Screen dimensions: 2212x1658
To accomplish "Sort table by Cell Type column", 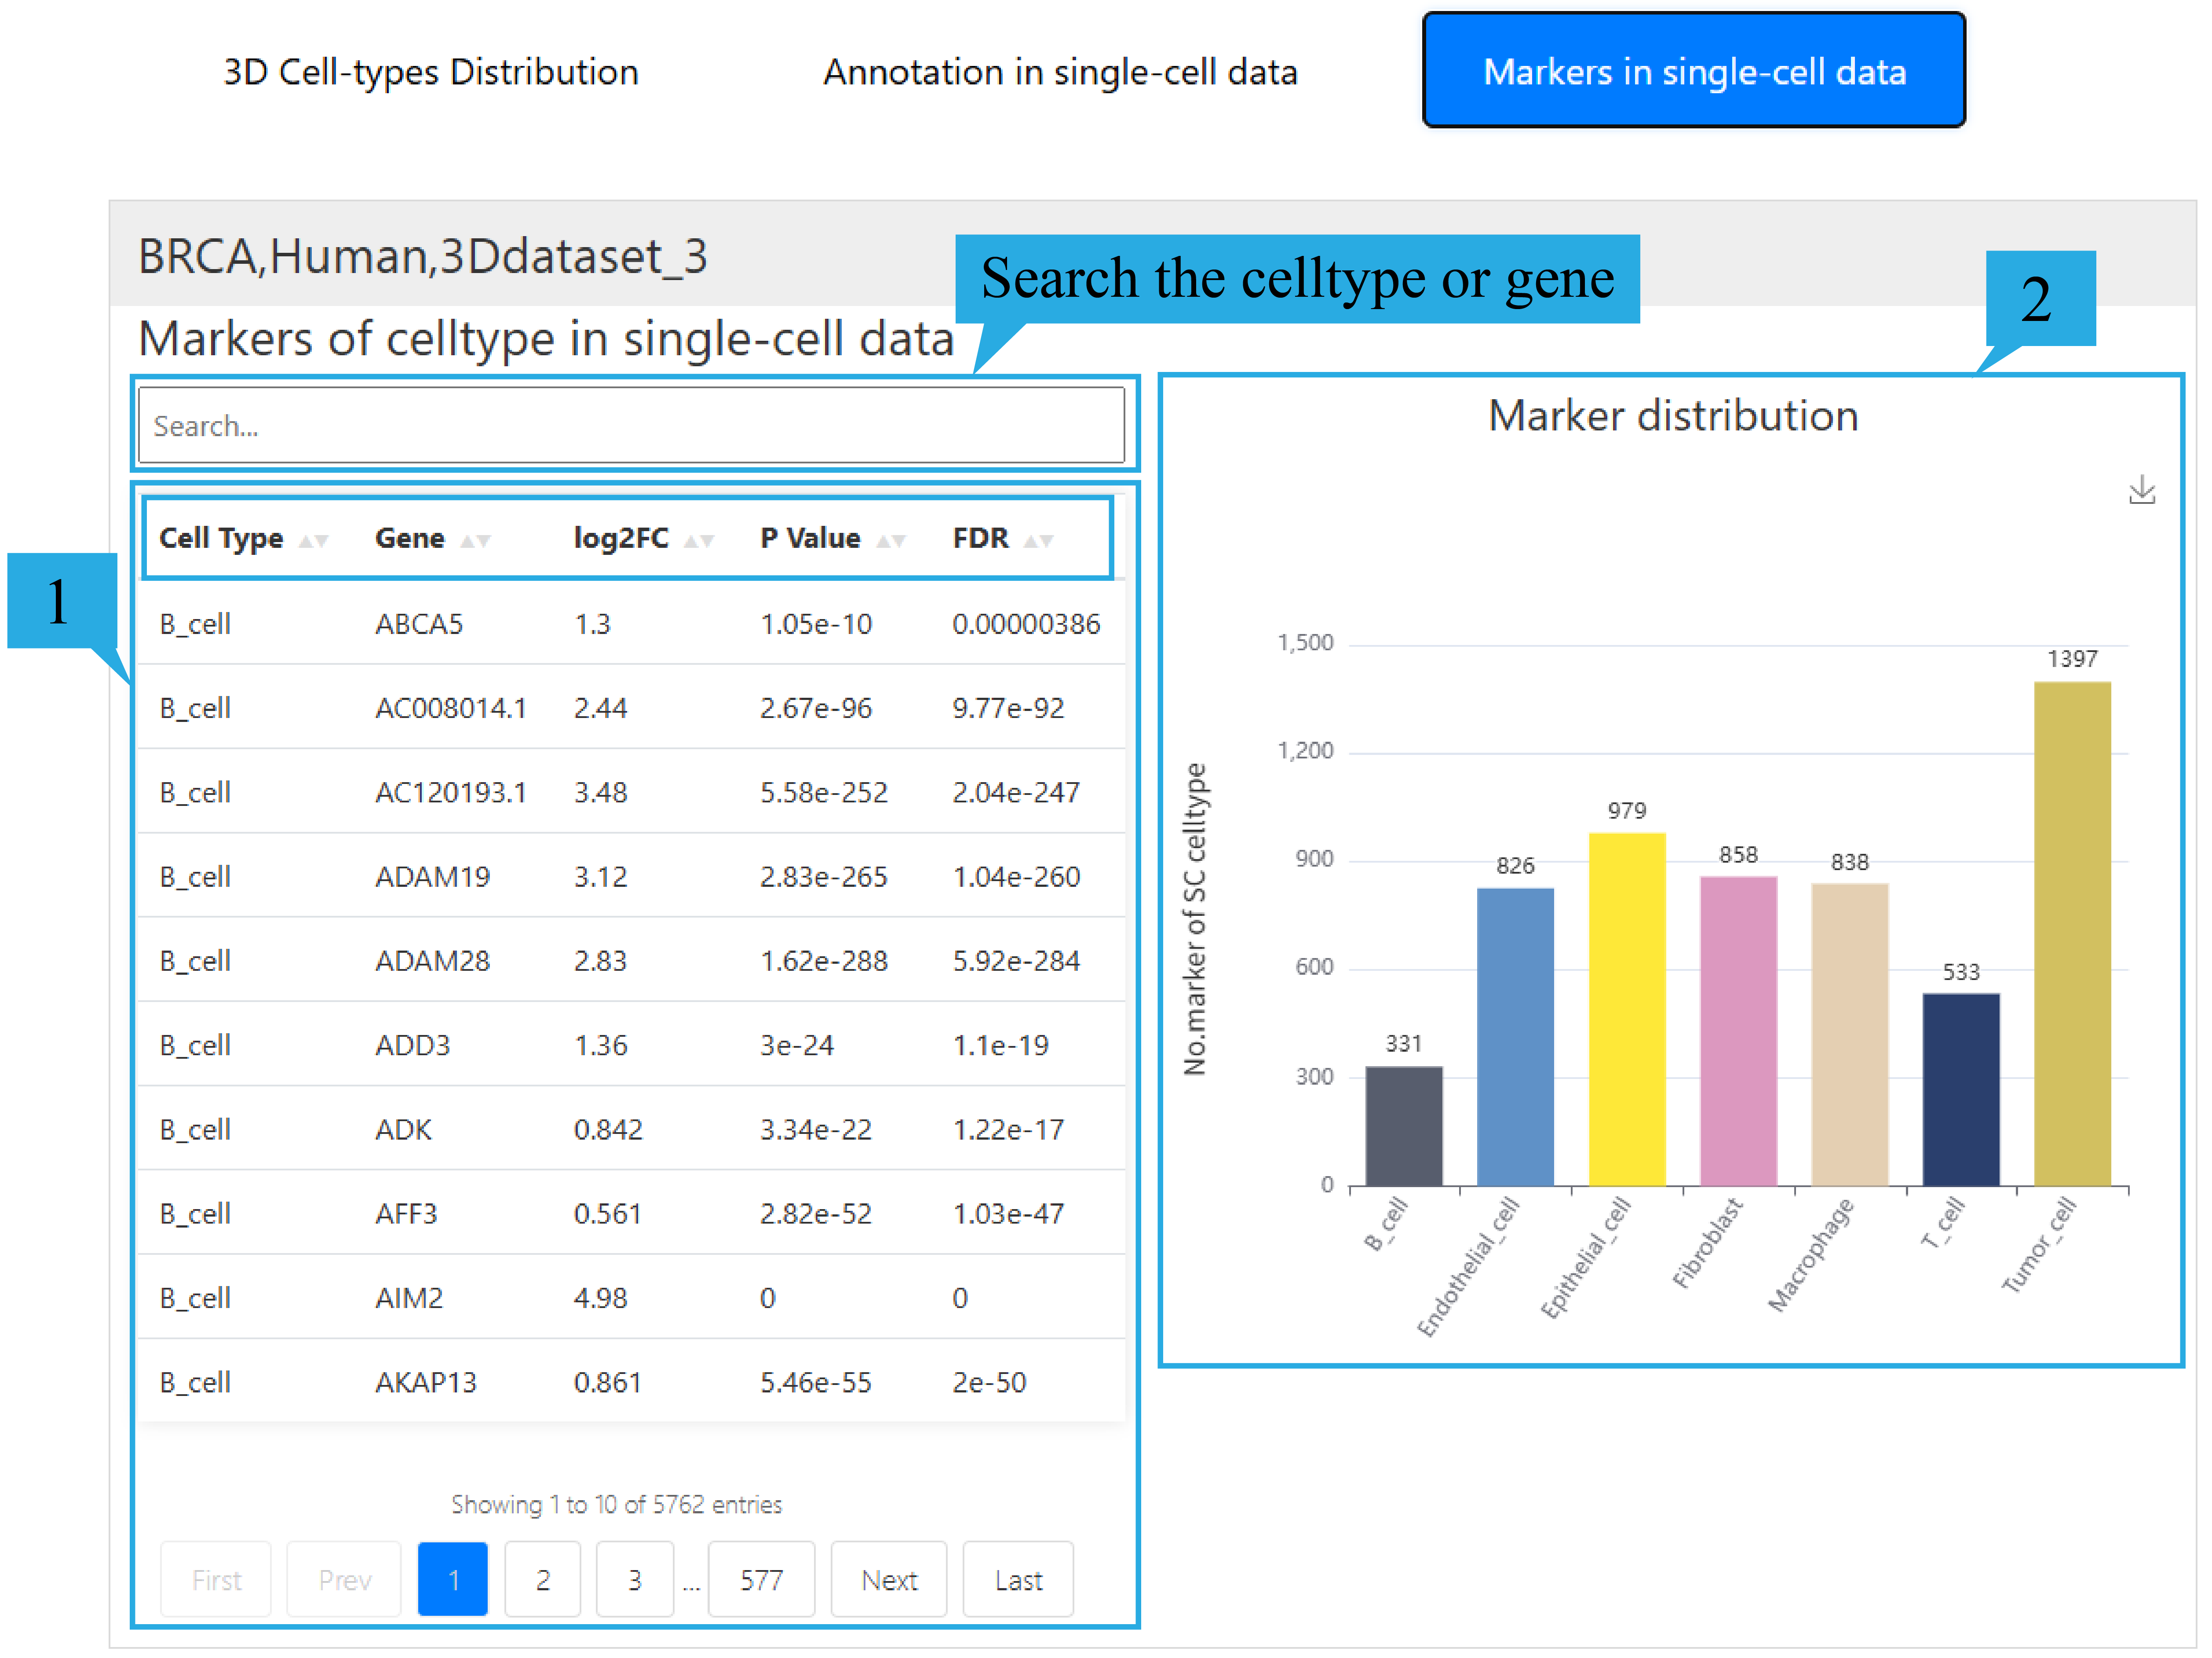I will click(221, 538).
